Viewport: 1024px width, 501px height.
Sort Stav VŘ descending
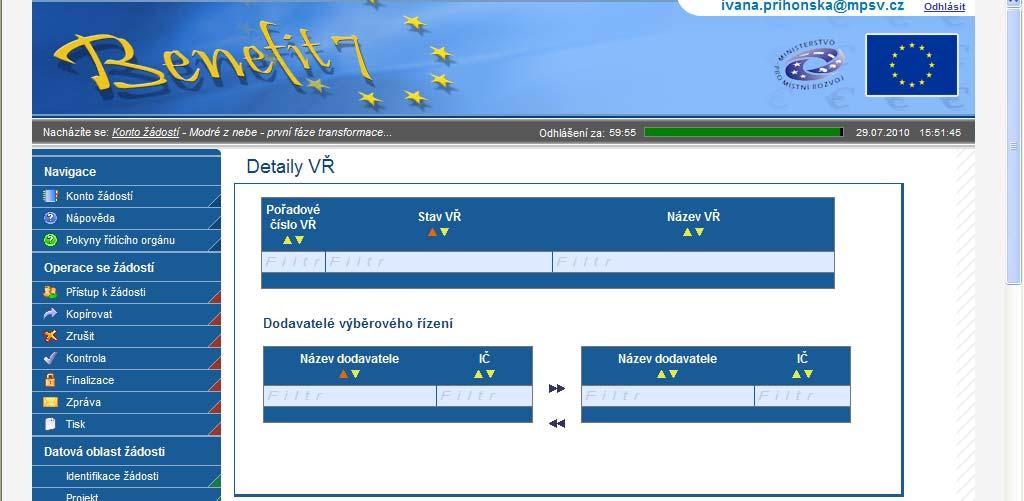pos(444,232)
